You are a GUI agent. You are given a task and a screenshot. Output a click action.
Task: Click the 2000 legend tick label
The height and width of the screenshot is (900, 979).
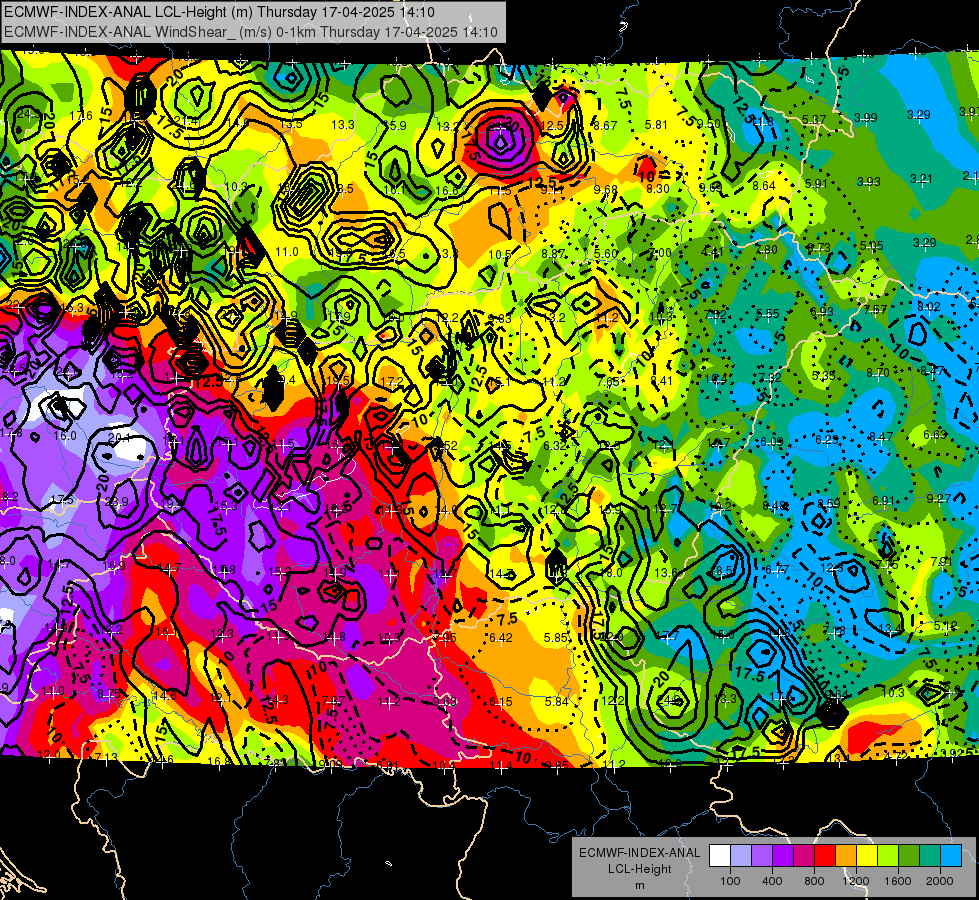pyautogui.click(x=939, y=881)
